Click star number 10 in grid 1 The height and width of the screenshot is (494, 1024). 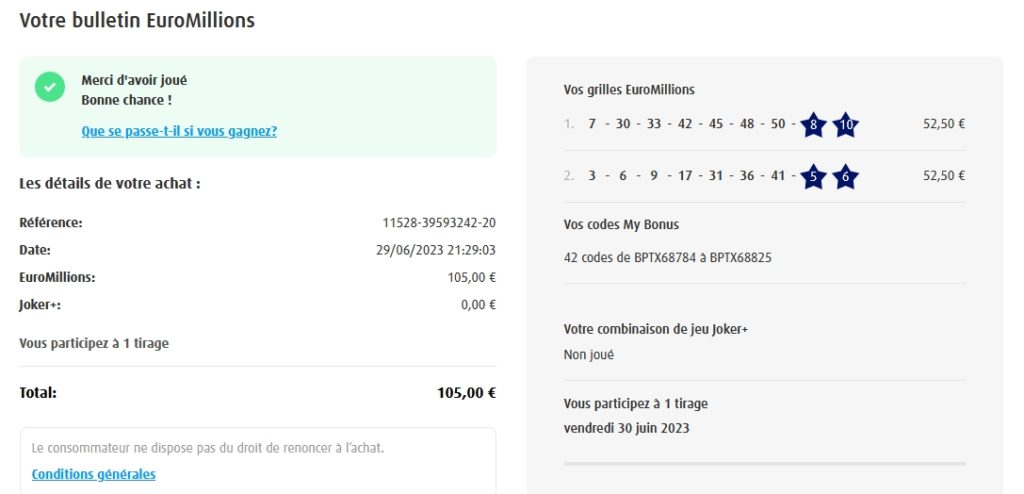[845, 125]
